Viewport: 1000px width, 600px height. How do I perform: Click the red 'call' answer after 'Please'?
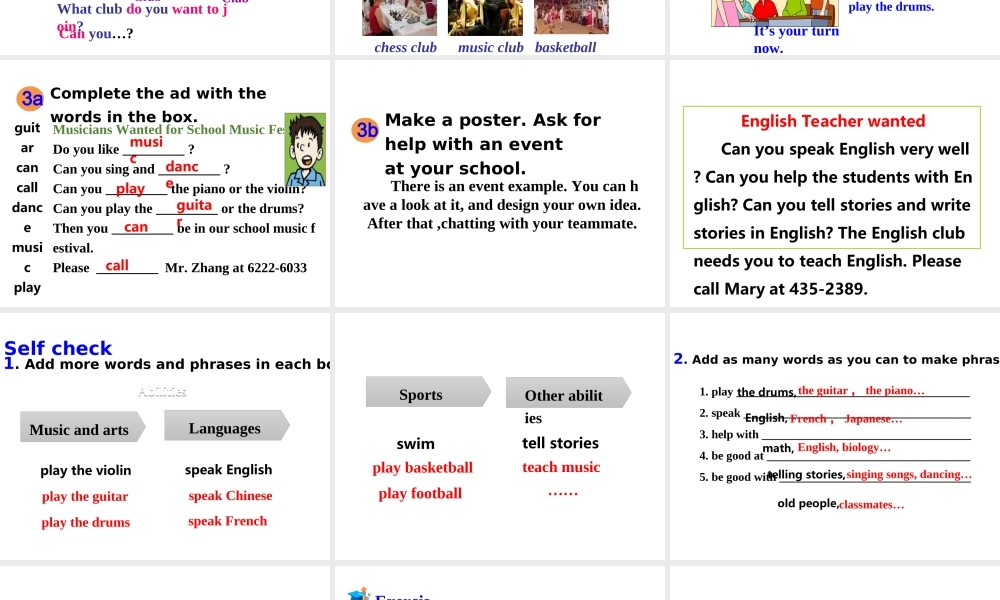pyautogui.click(x=117, y=265)
